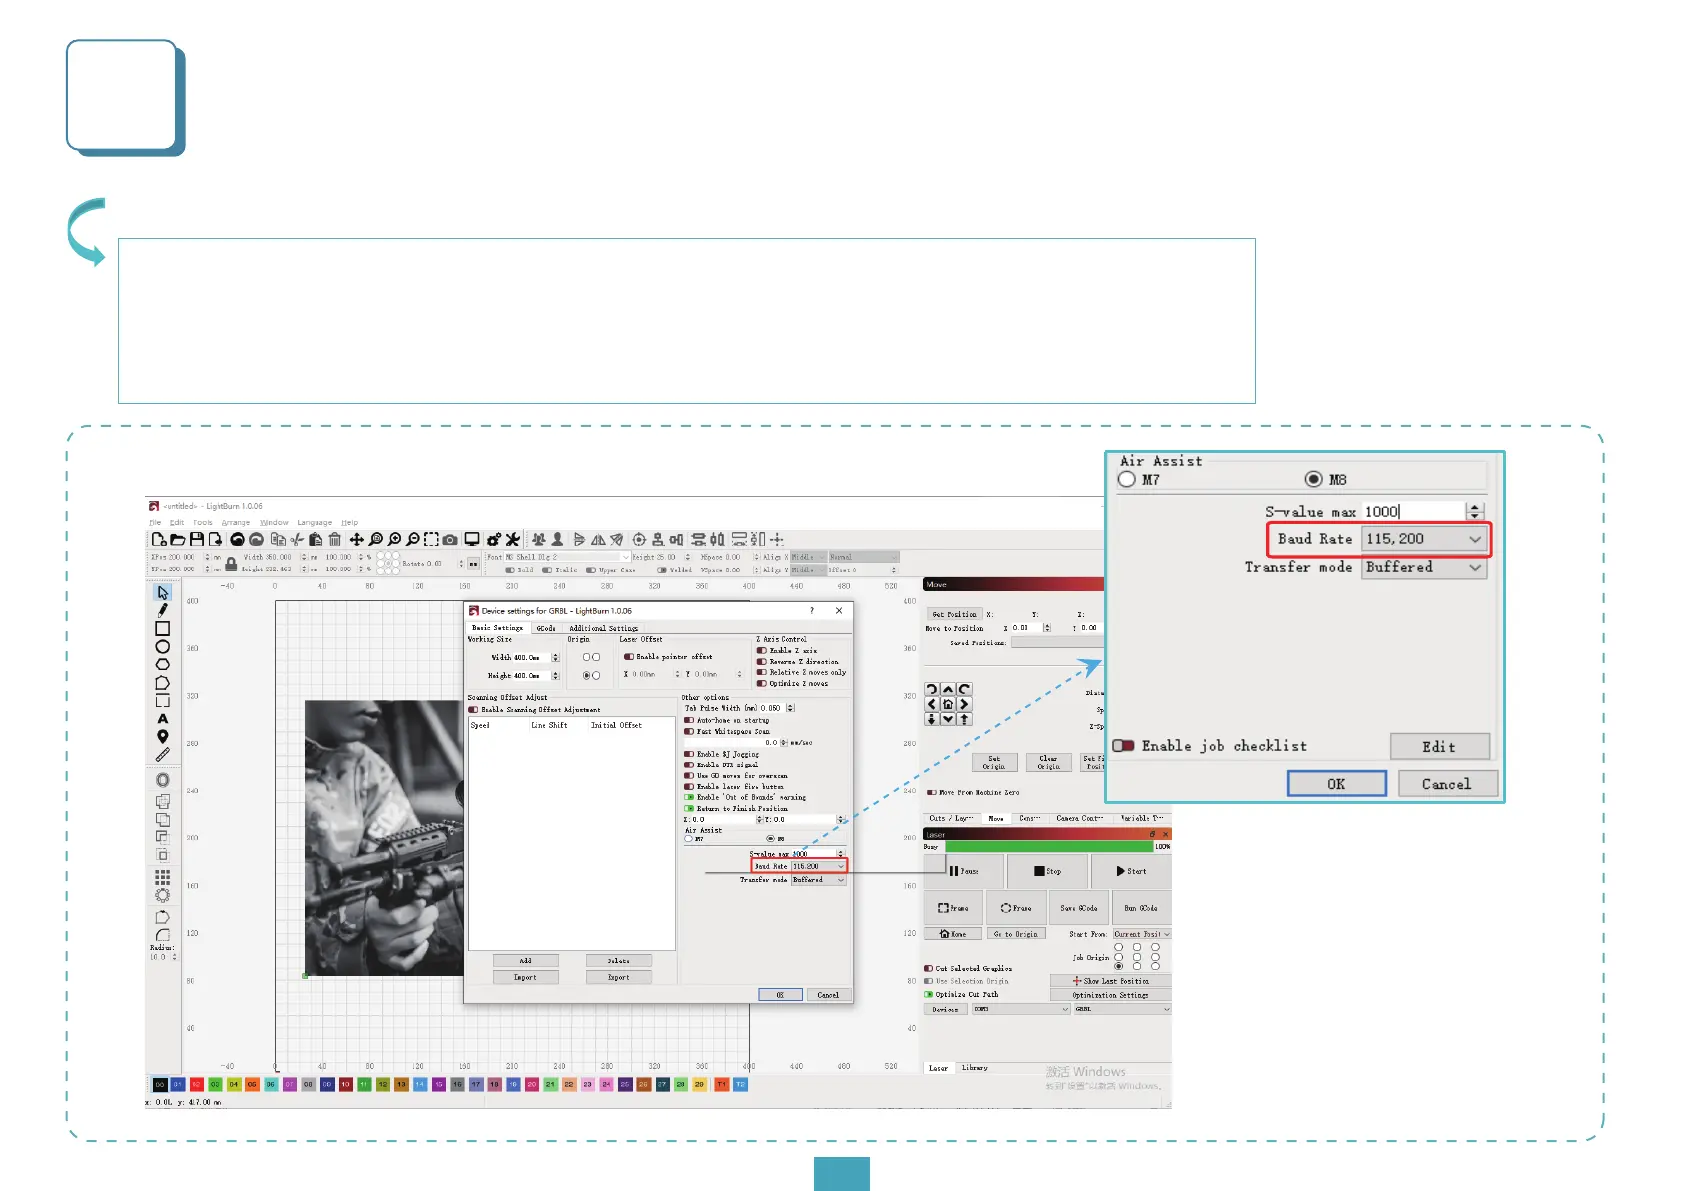The height and width of the screenshot is (1191, 1684).
Task: Click OK in the enlarged callout
Action: click(1336, 784)
